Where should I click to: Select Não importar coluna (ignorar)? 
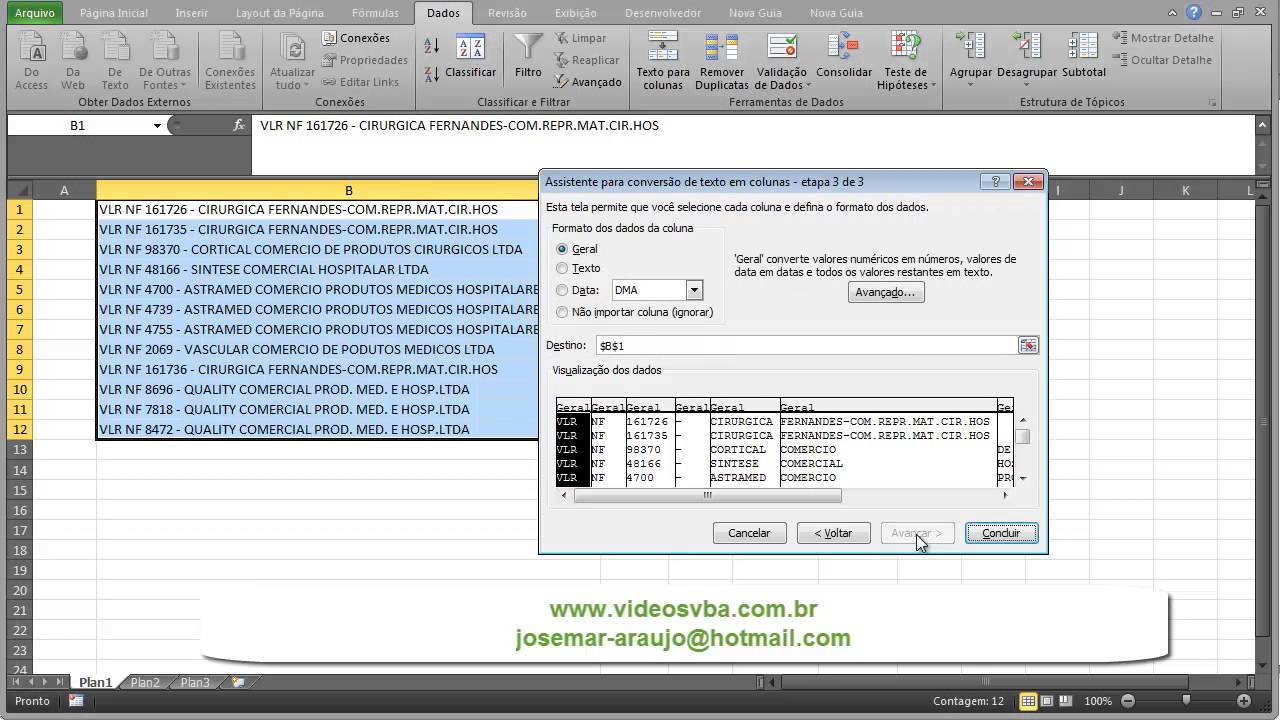(x=562, y=312)
